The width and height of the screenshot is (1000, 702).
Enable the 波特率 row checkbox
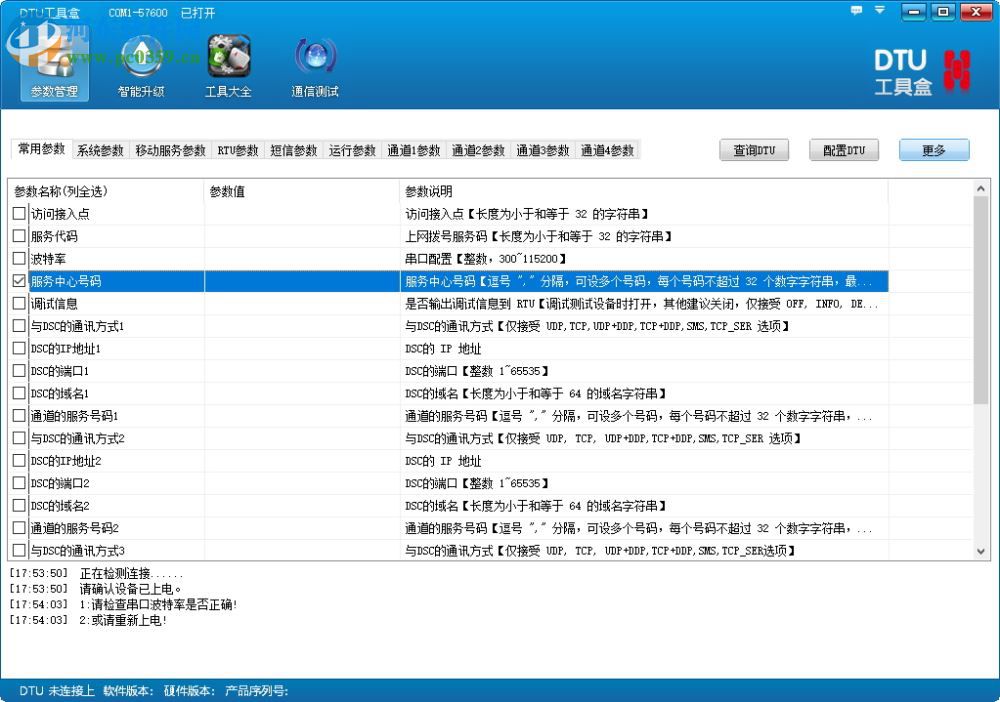pos(18,259)
